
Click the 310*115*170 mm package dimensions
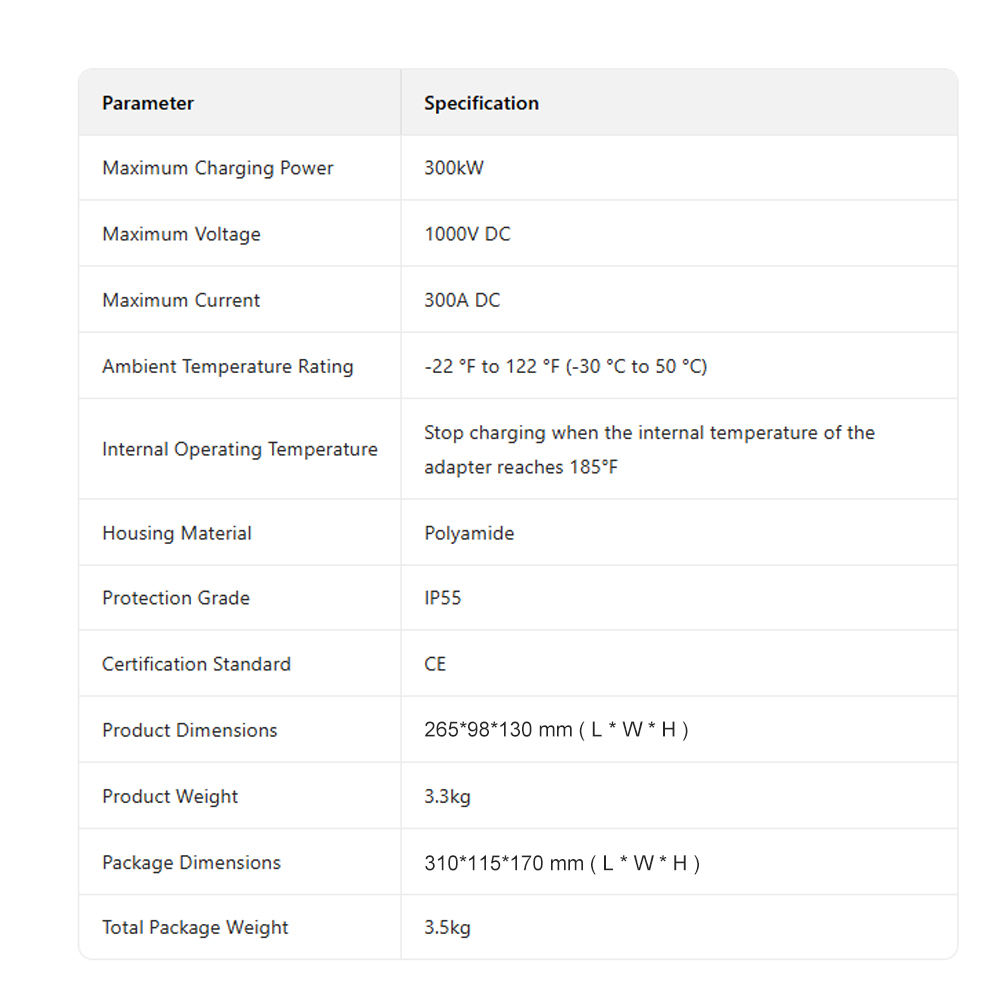click(x=562, y=863)
